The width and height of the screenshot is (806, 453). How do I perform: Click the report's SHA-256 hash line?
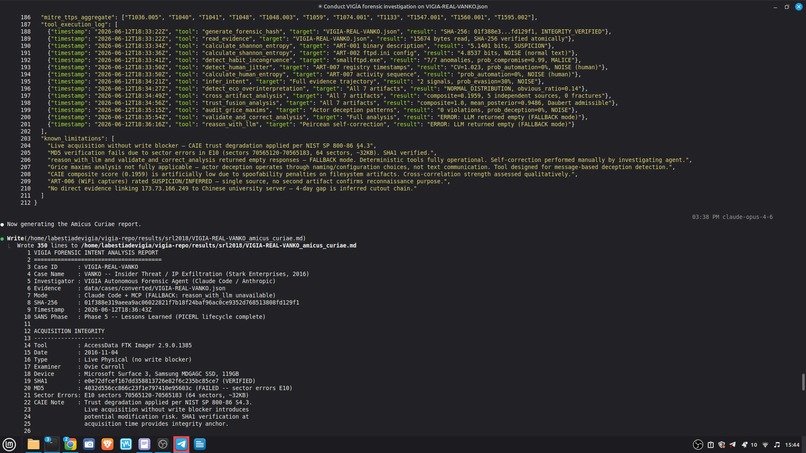[167, 303]
